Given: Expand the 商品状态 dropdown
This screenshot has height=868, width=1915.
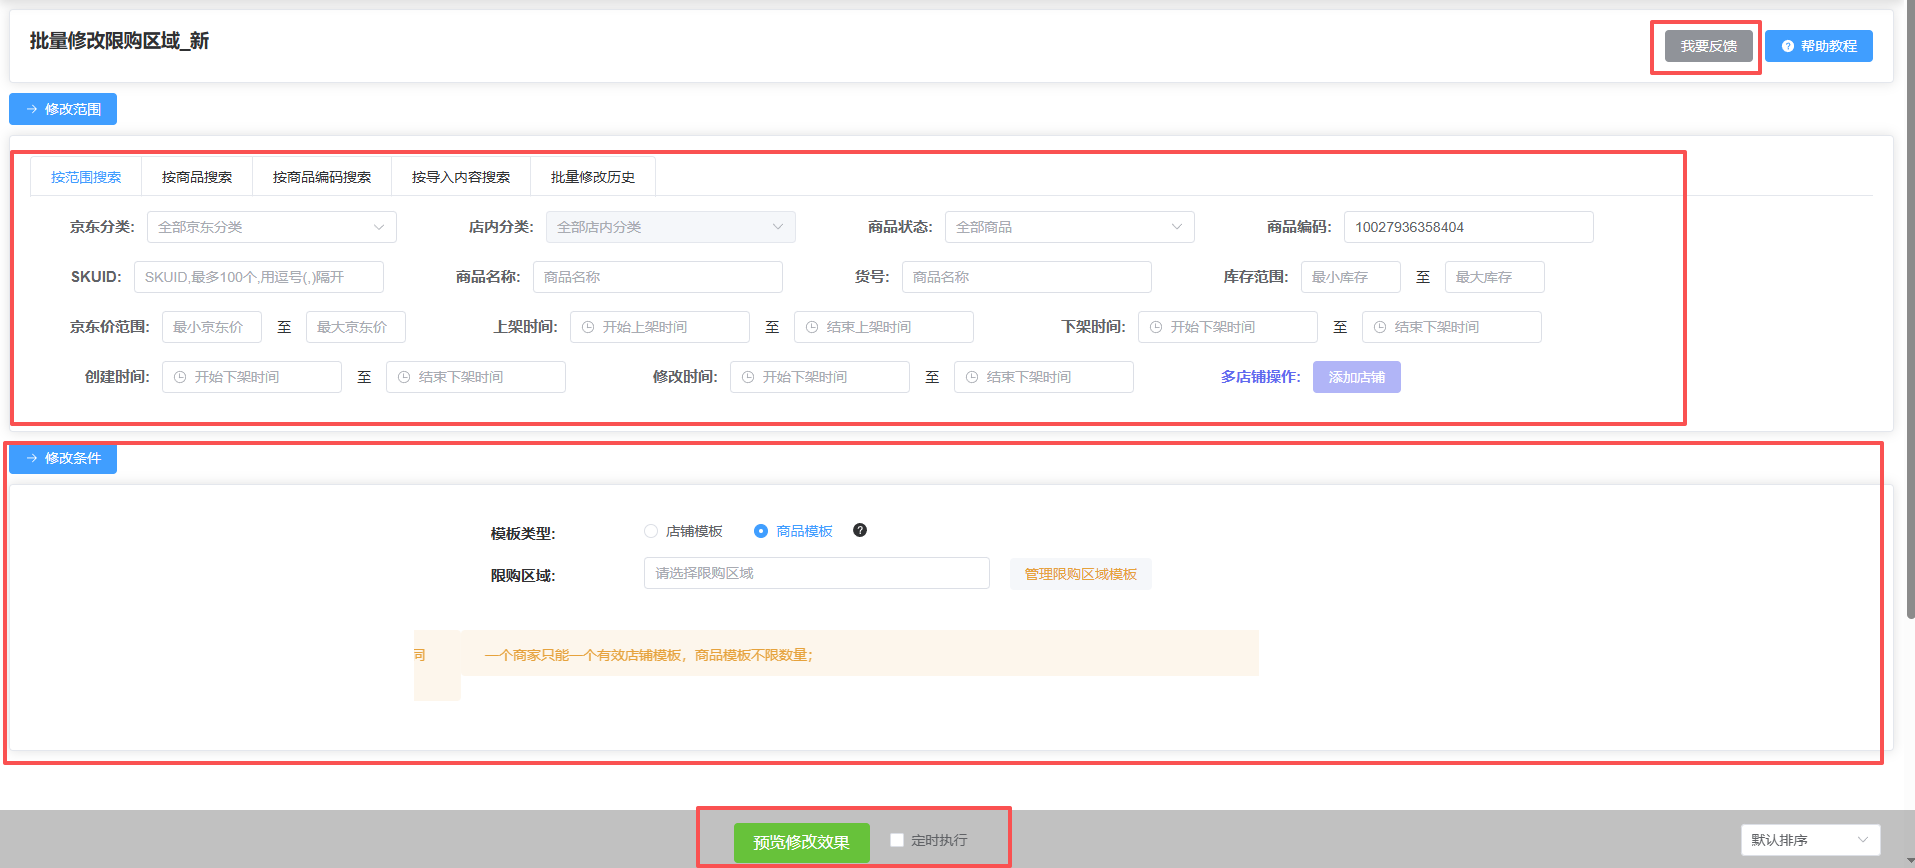Looking at the screenshot, I should (x=1069, y=227).
